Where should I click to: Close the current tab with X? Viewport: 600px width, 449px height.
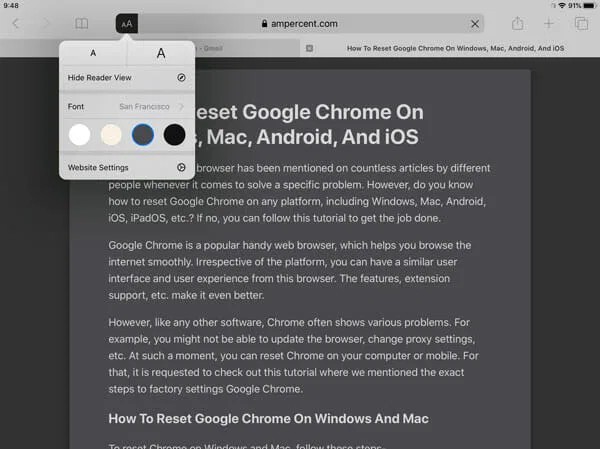[309, 48]
